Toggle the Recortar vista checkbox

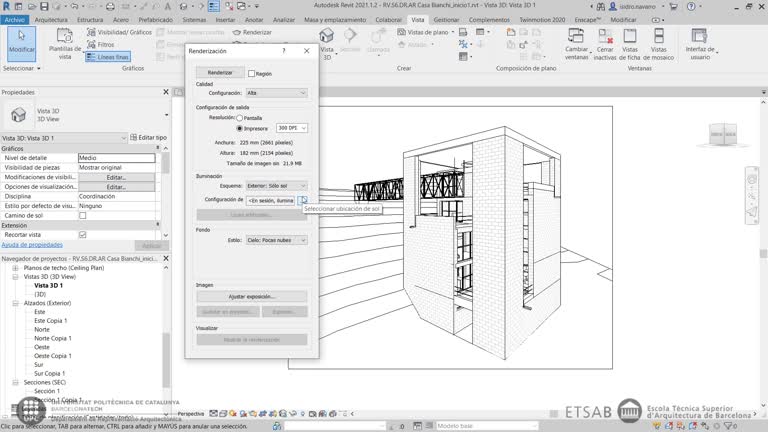coord(83,235)
